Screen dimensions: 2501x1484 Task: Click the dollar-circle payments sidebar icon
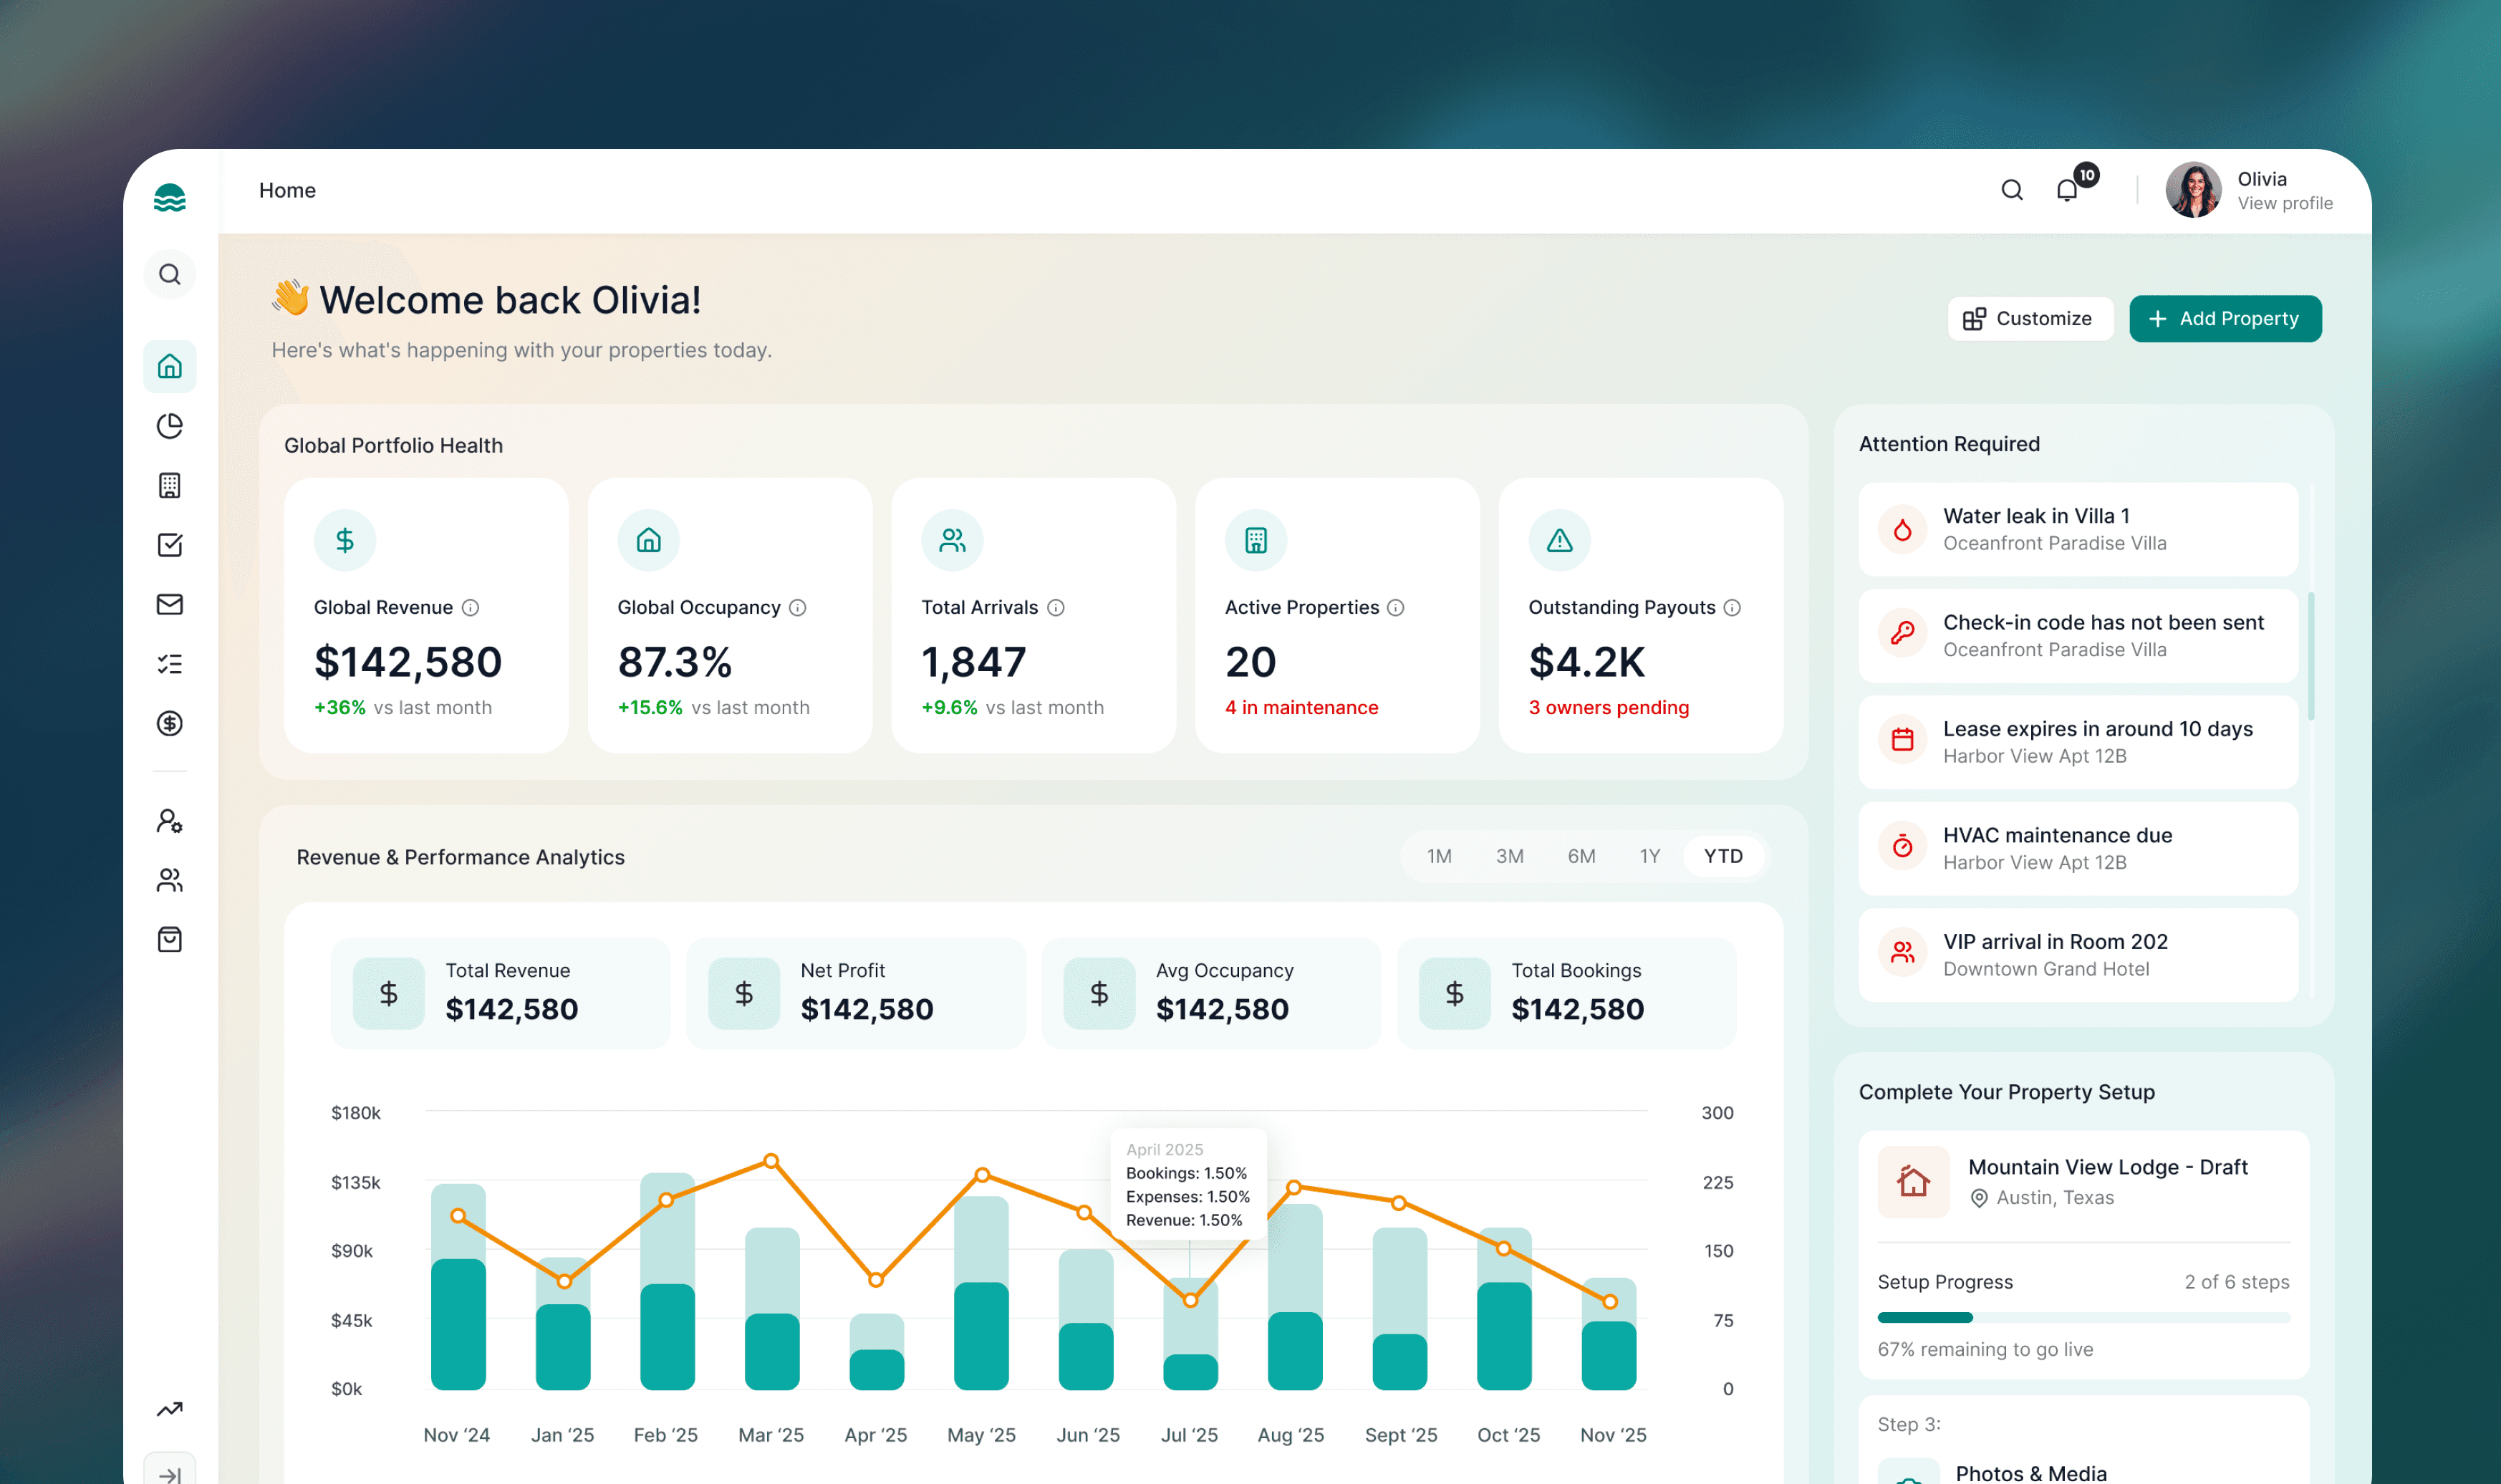170,723
